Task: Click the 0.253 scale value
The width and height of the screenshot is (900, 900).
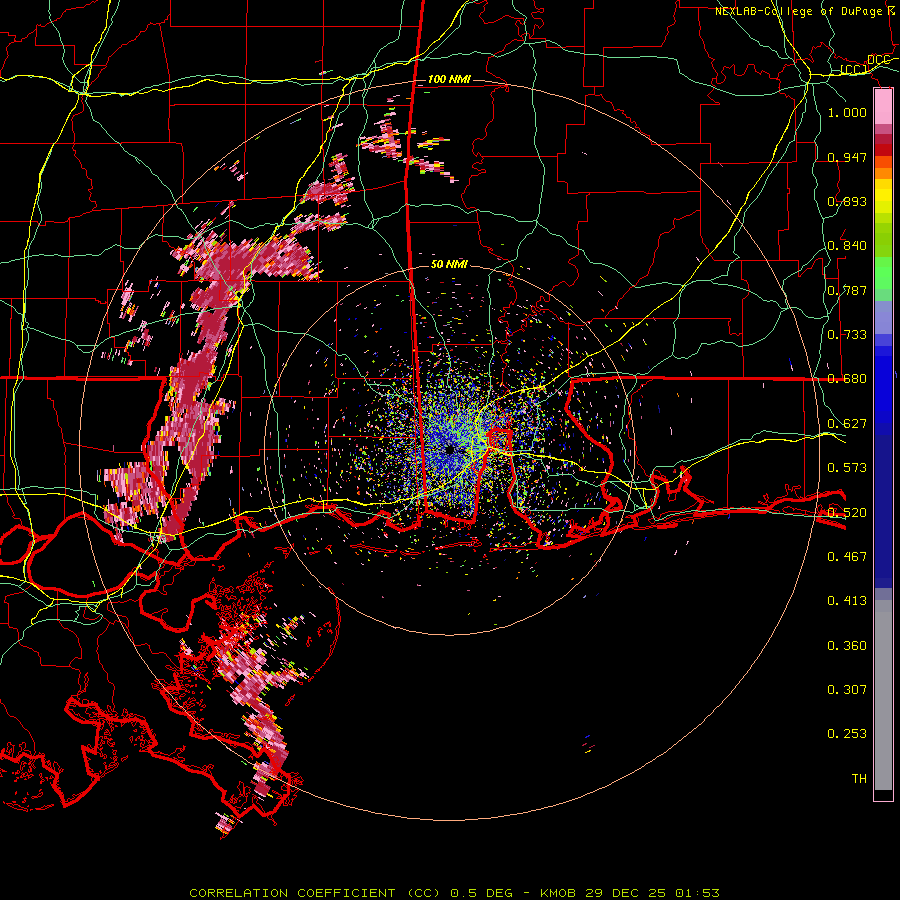Action: point(847,734)
